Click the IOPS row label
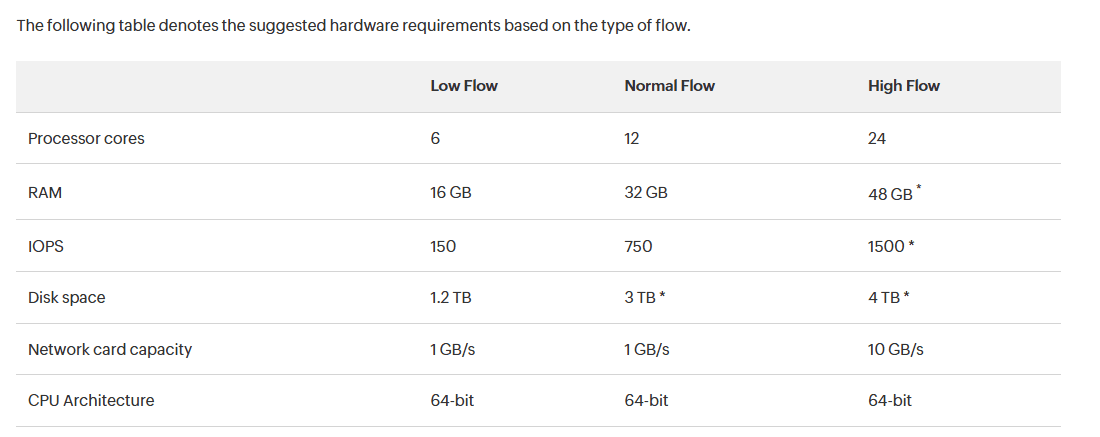The image size is (1100, 437). 46,245
